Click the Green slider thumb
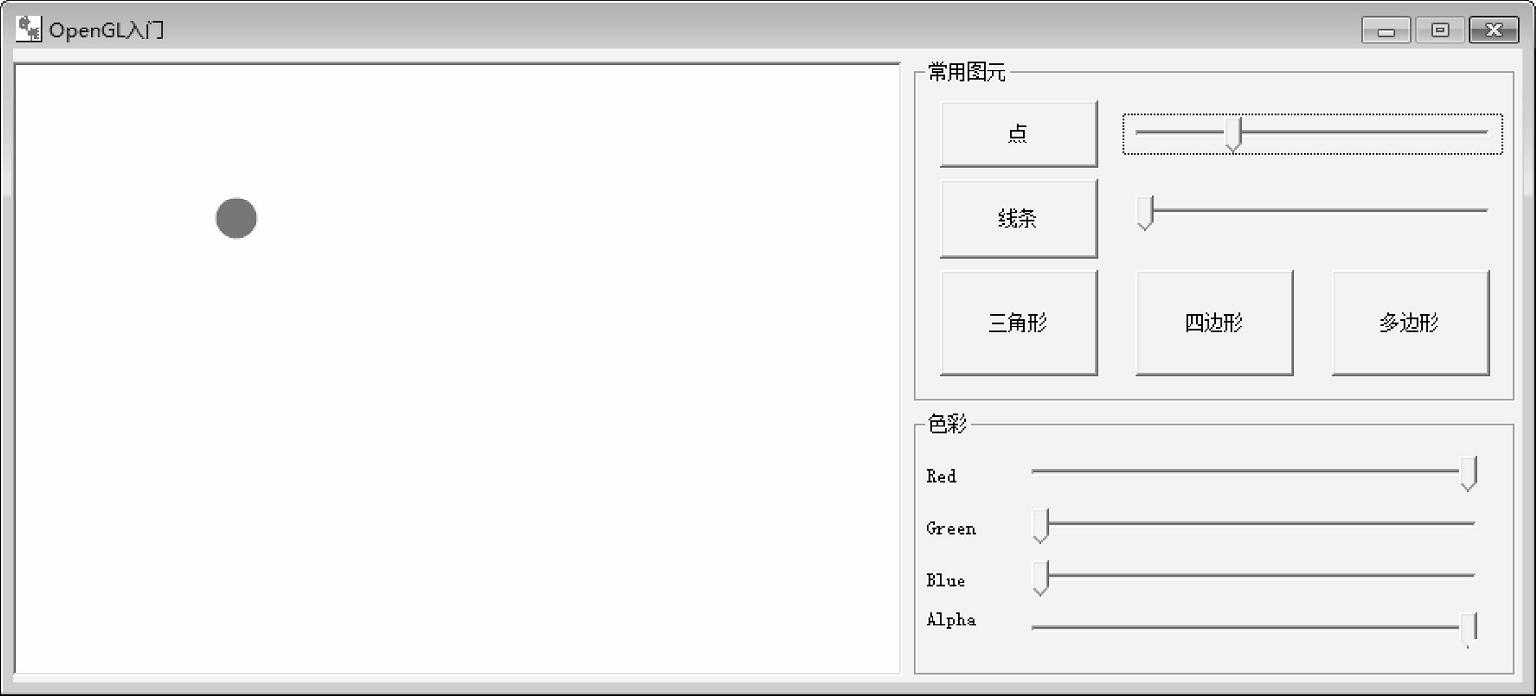This screenshot has width=1536, height=696. coord(1040,526)
